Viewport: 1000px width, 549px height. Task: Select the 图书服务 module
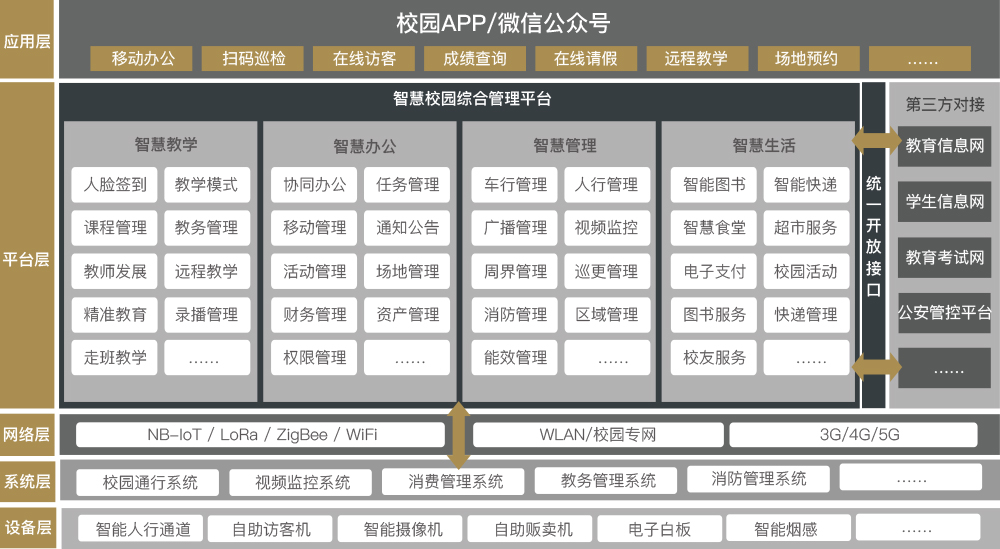714,314
